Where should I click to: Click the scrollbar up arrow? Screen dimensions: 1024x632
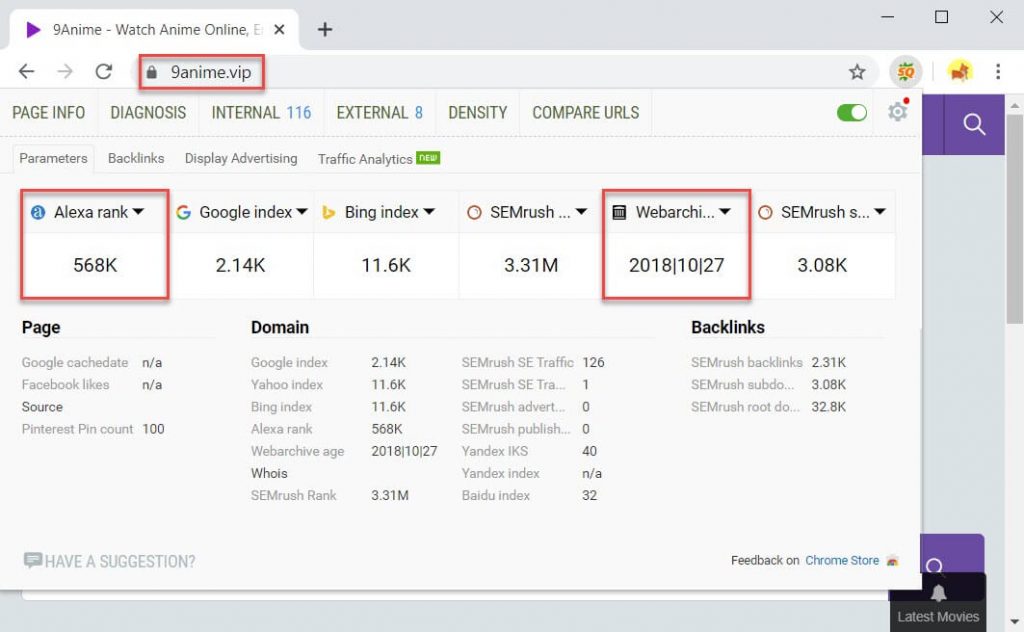tap(1014, 105)
